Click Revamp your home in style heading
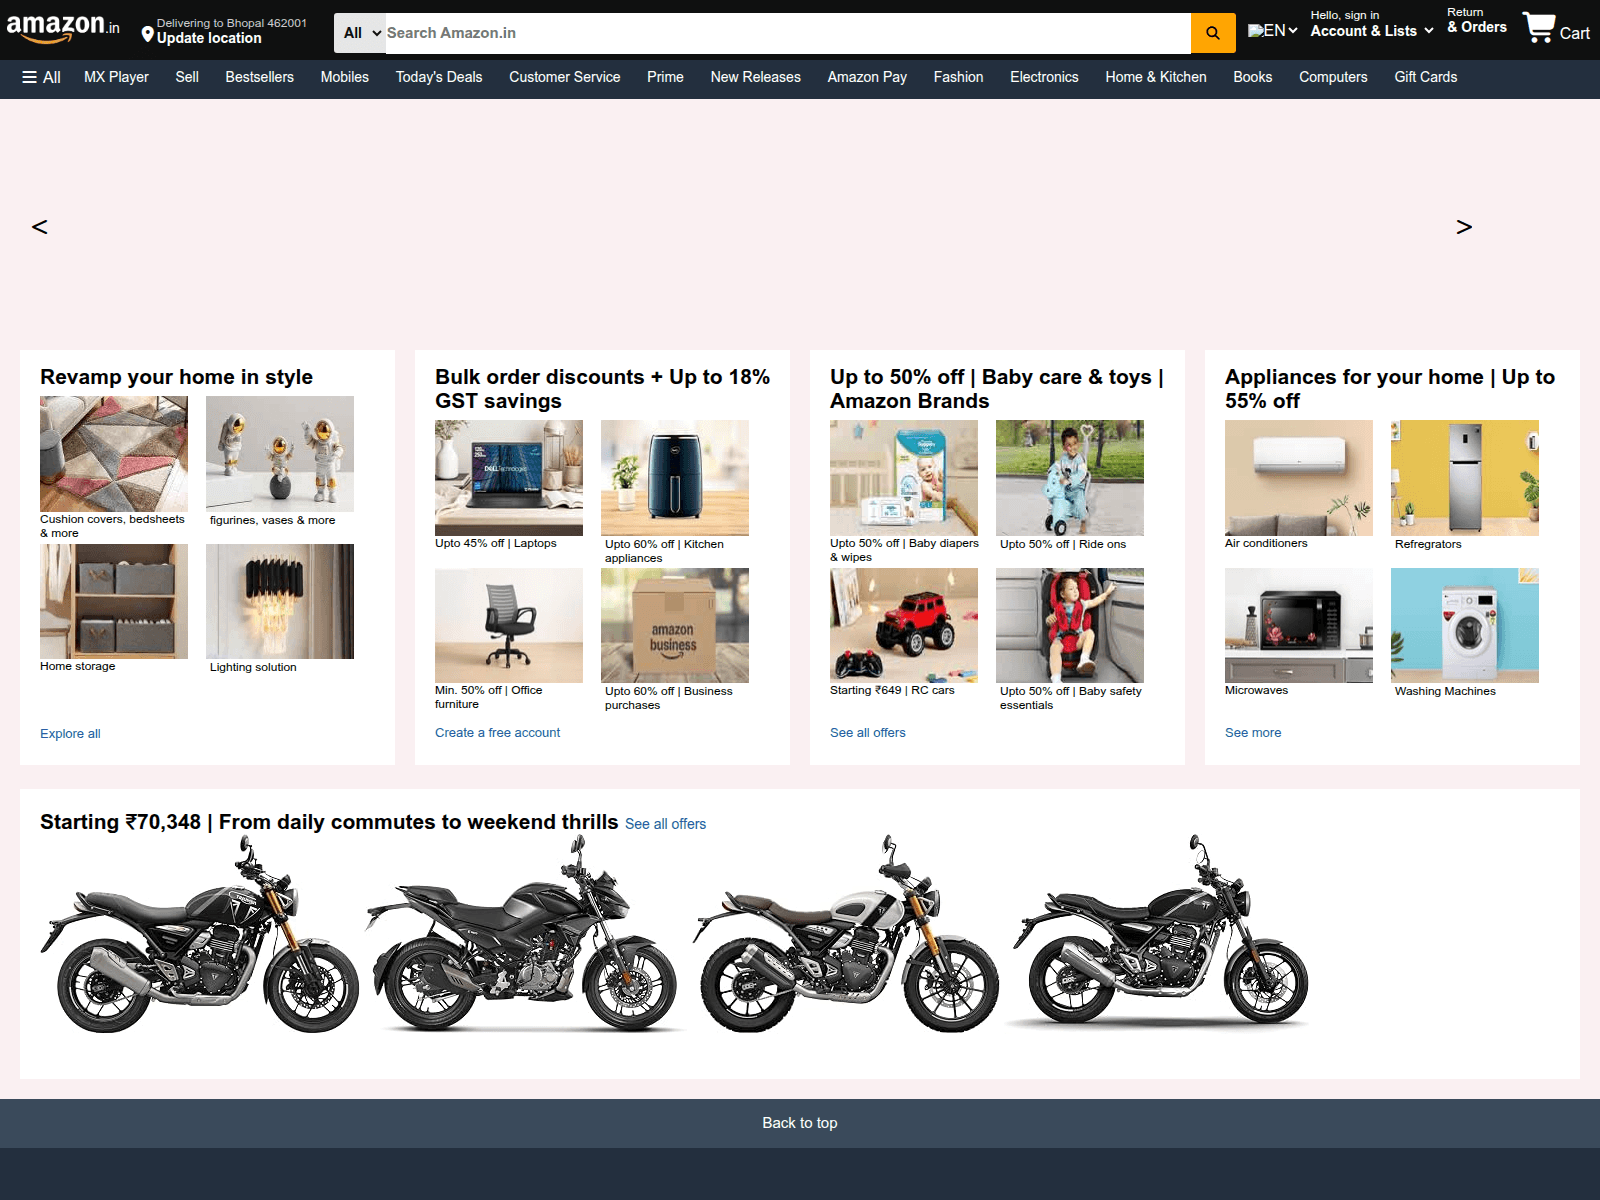Viewport: 1600px width, 1200px height. tap(176, 377)
